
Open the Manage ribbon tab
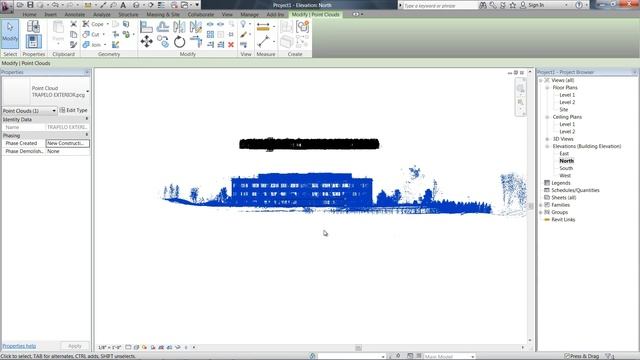(249, 14)
